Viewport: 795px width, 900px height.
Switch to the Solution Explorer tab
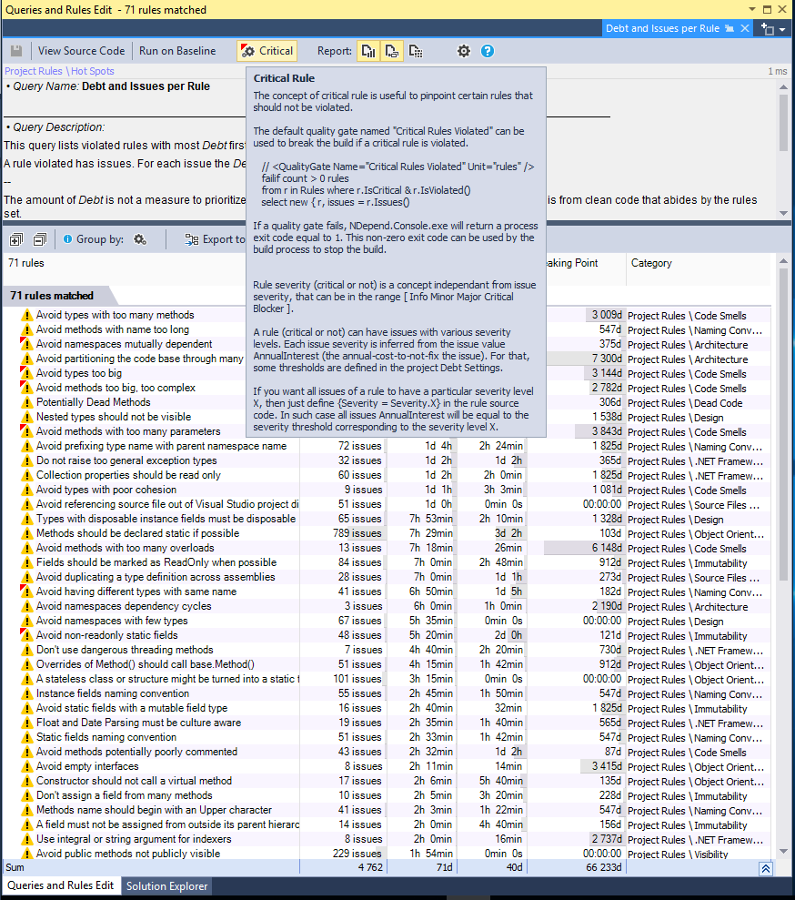coord(166,886)
